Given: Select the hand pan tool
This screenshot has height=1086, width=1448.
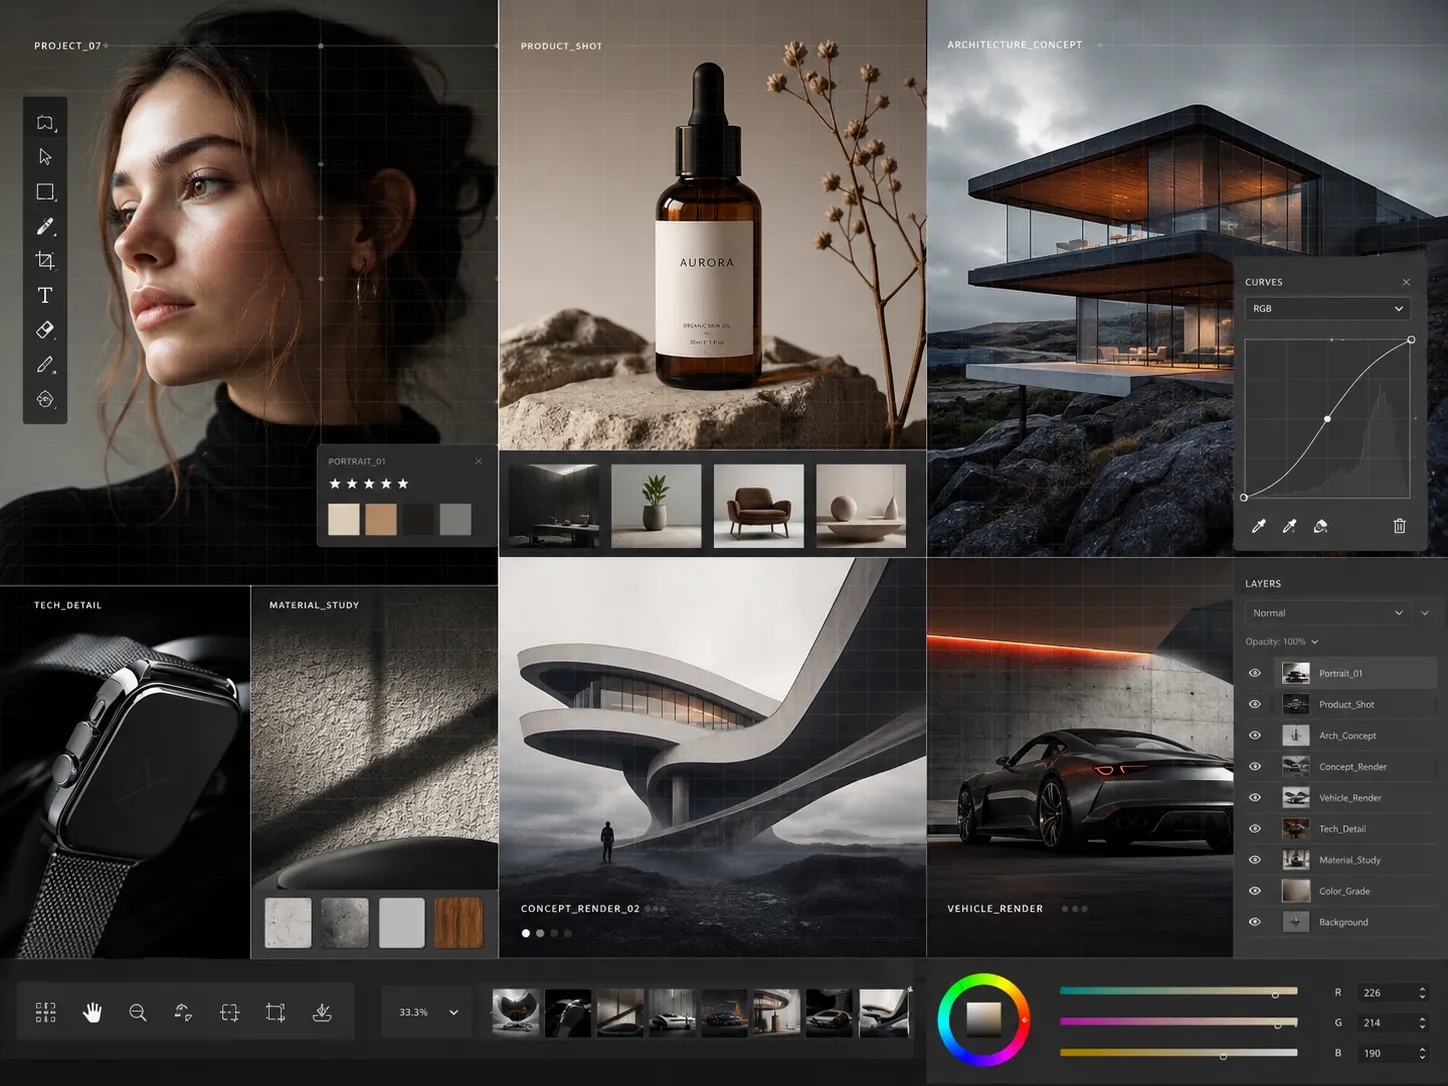Looking at the screenshot, I should 92,1012.
